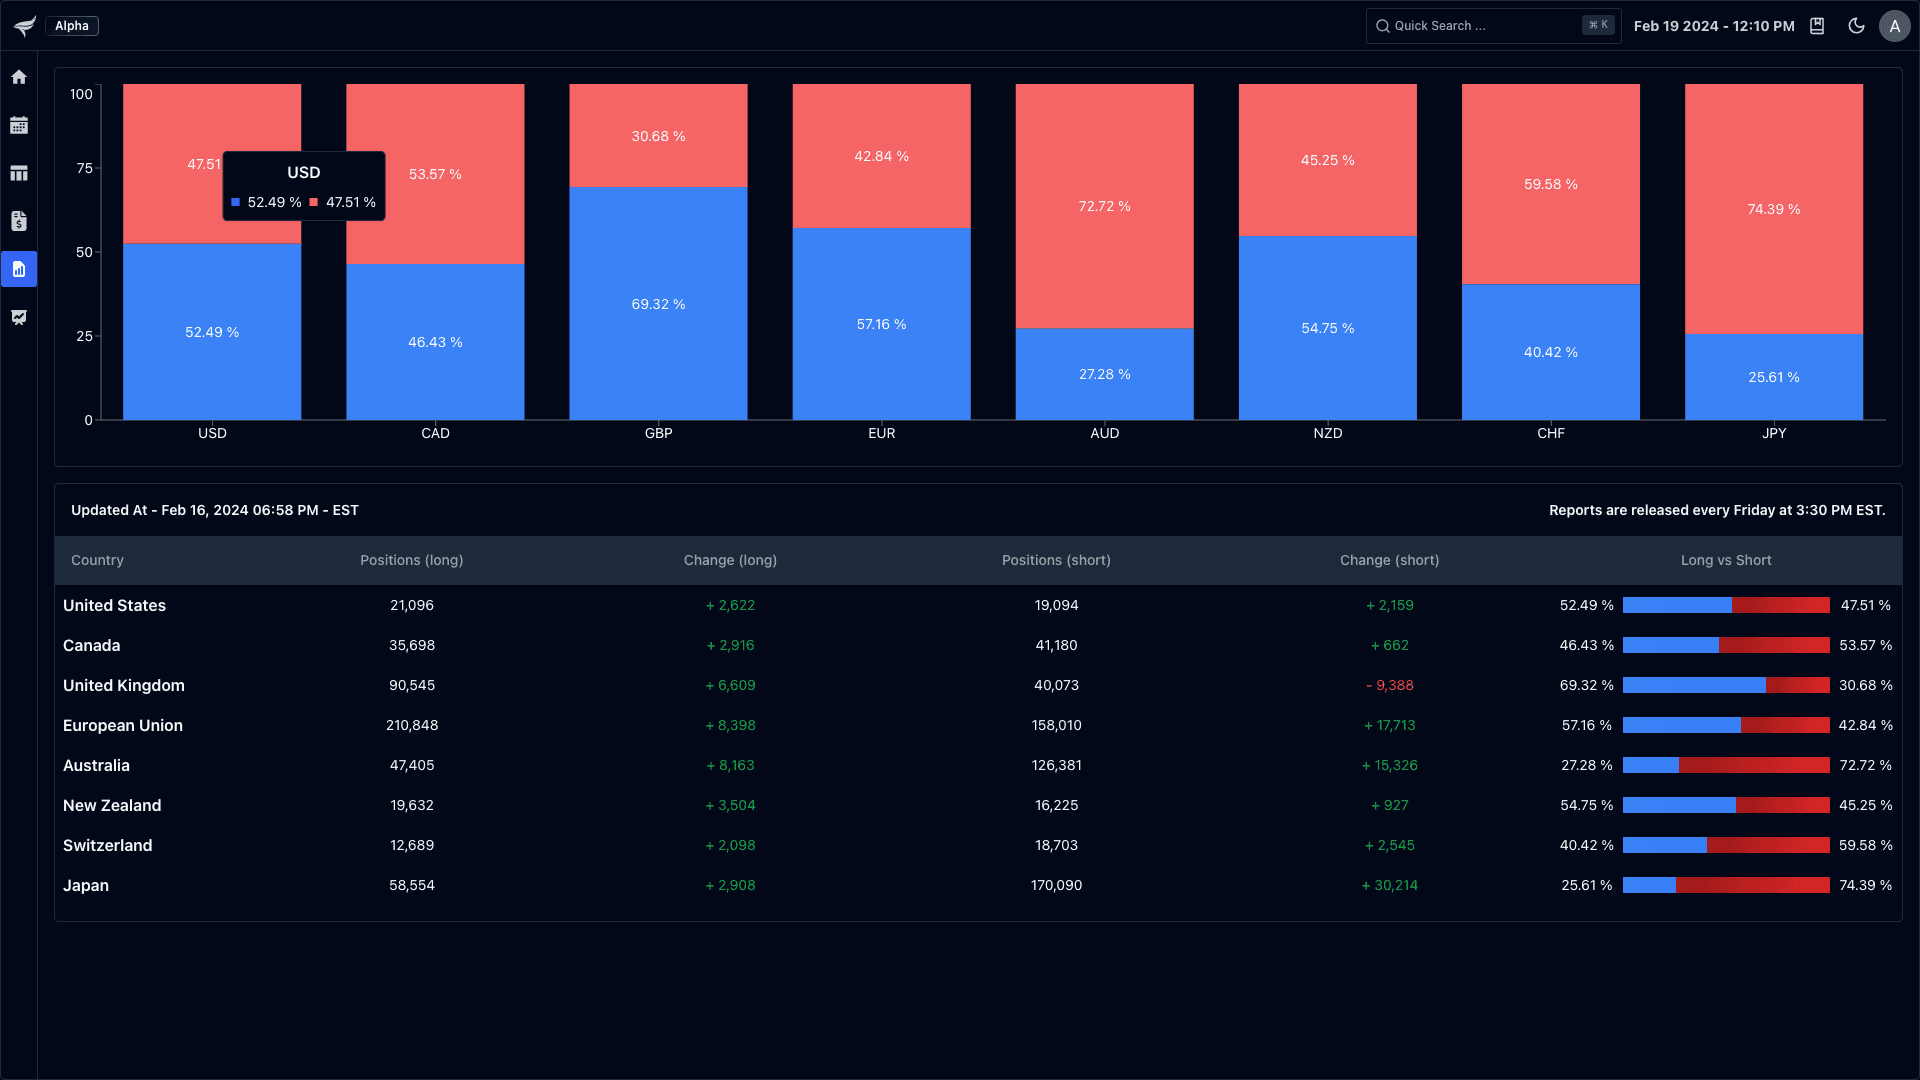
Task: Open the table layout icon in sidebar
Action: (19, 173)
